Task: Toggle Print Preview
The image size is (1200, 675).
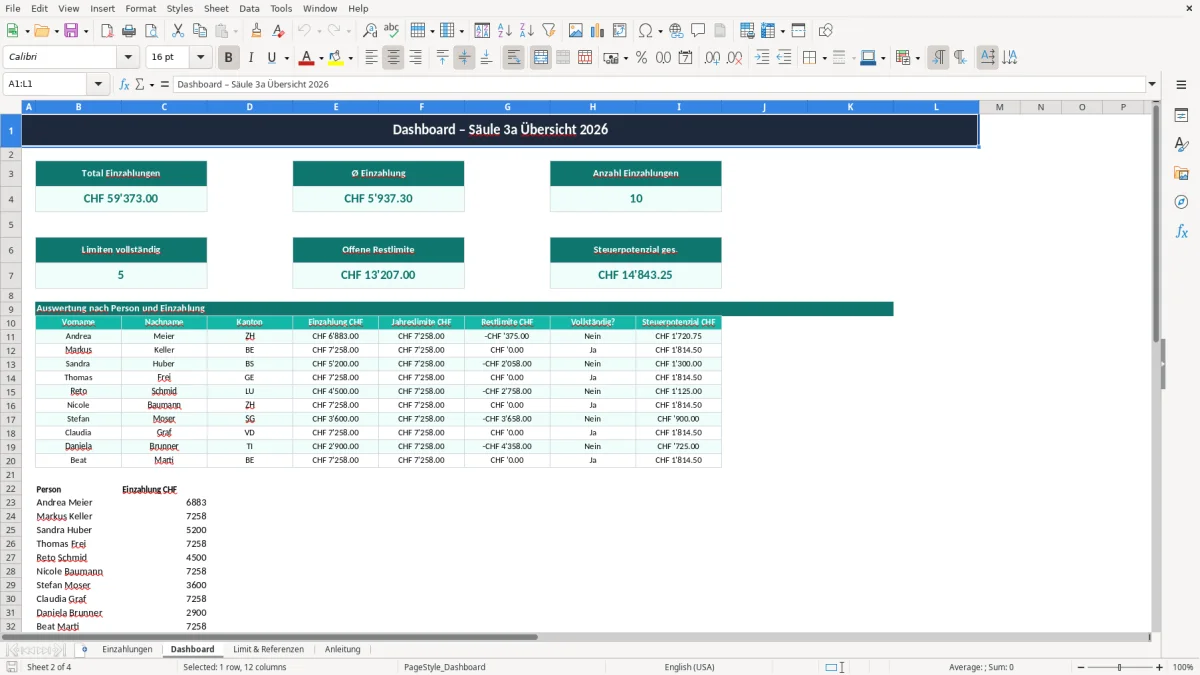Action: click(x=151, y=31)
